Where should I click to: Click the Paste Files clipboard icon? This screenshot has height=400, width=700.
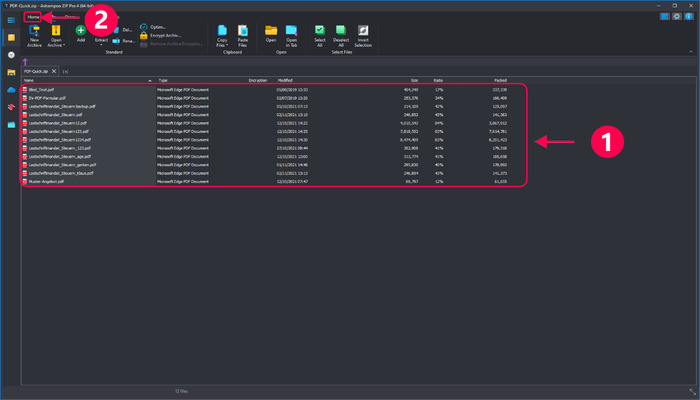[x=242, y=30]
